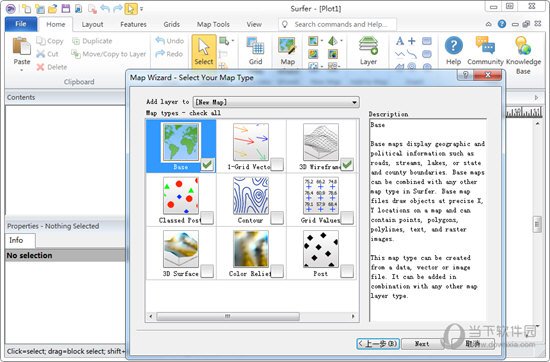
Task: Click the Undo arrow in ribbon
Action: [x=160, y=41]
